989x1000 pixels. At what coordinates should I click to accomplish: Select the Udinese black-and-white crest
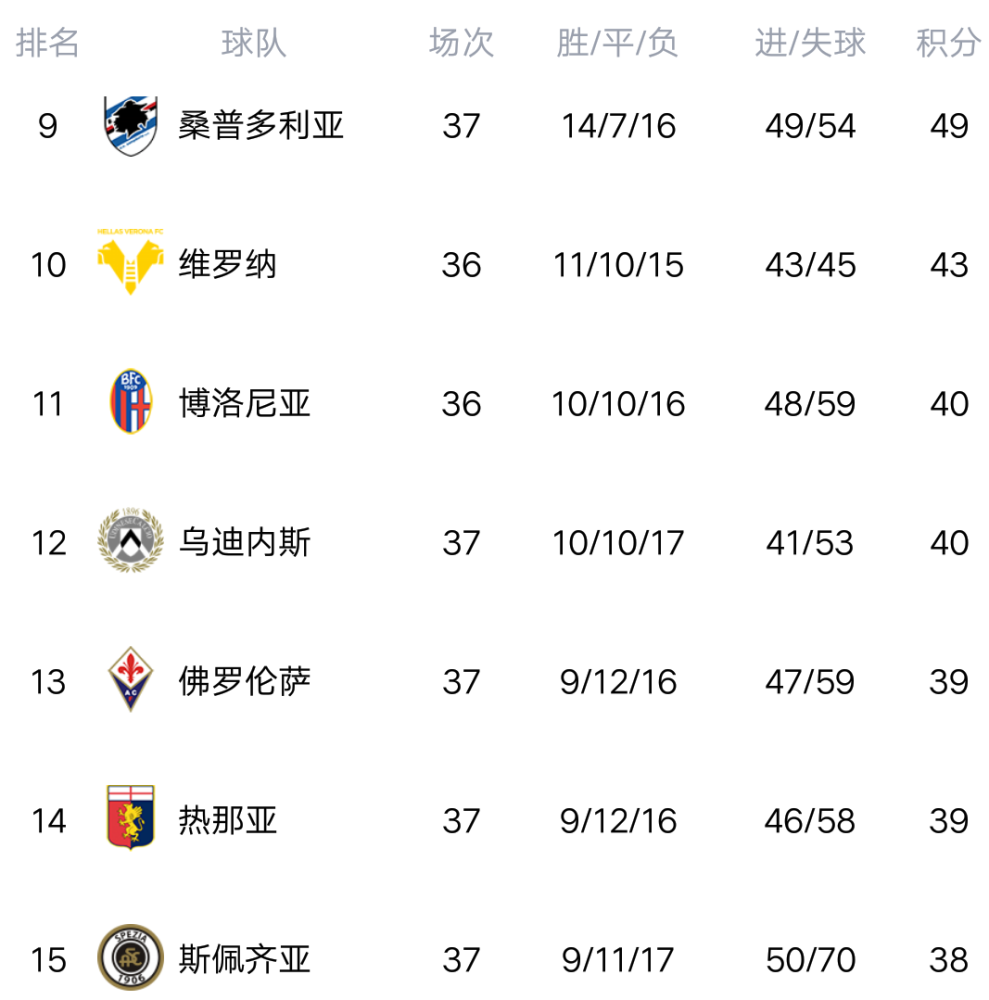pos(131,542)
